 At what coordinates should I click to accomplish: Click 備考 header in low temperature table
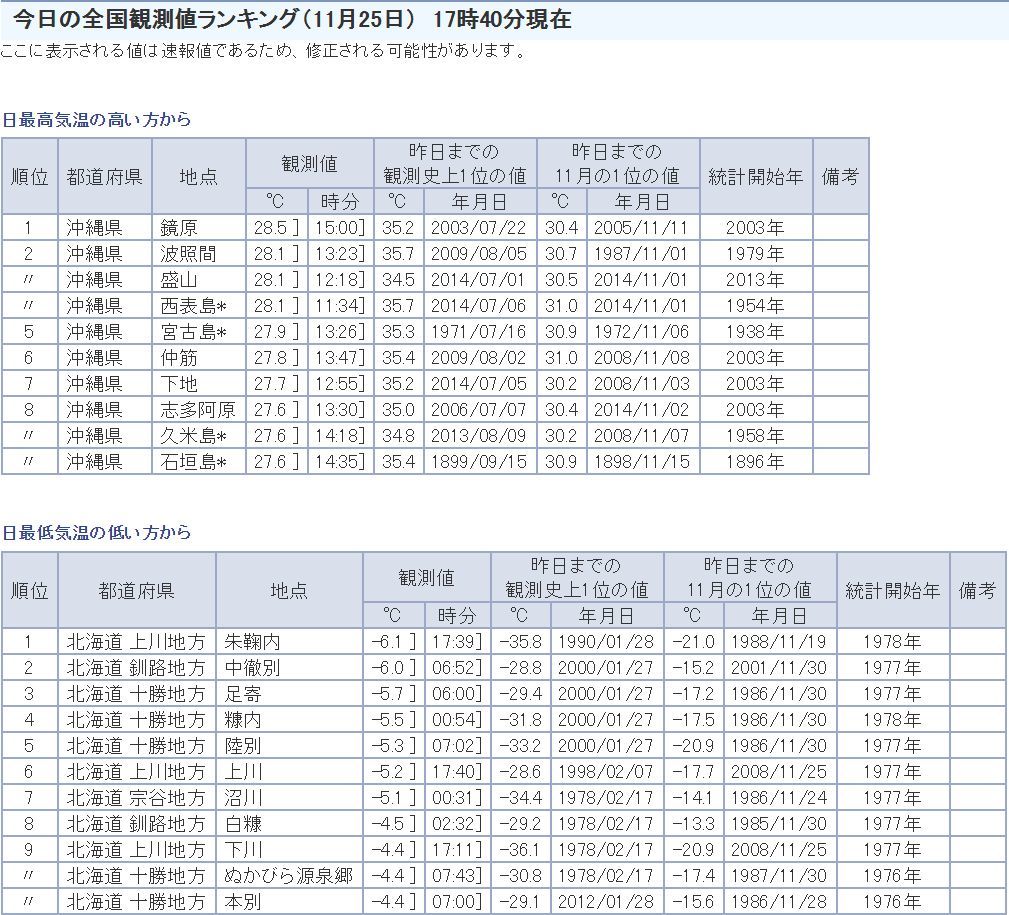point(977,590)
